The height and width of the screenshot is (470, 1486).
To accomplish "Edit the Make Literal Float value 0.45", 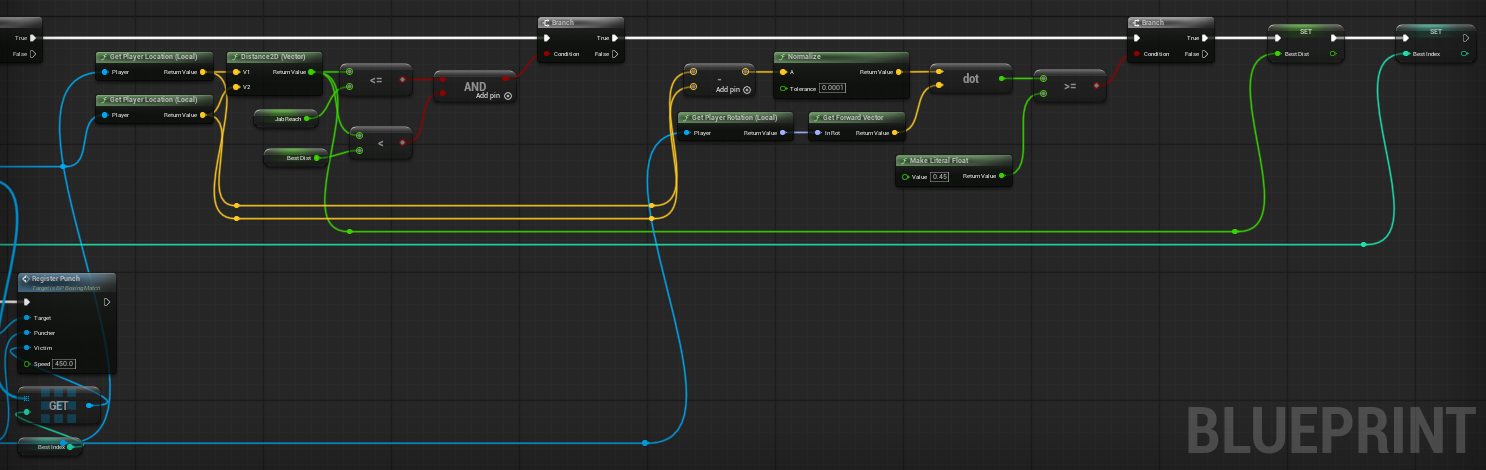I will pyautogui.click(x=939, y=176).
